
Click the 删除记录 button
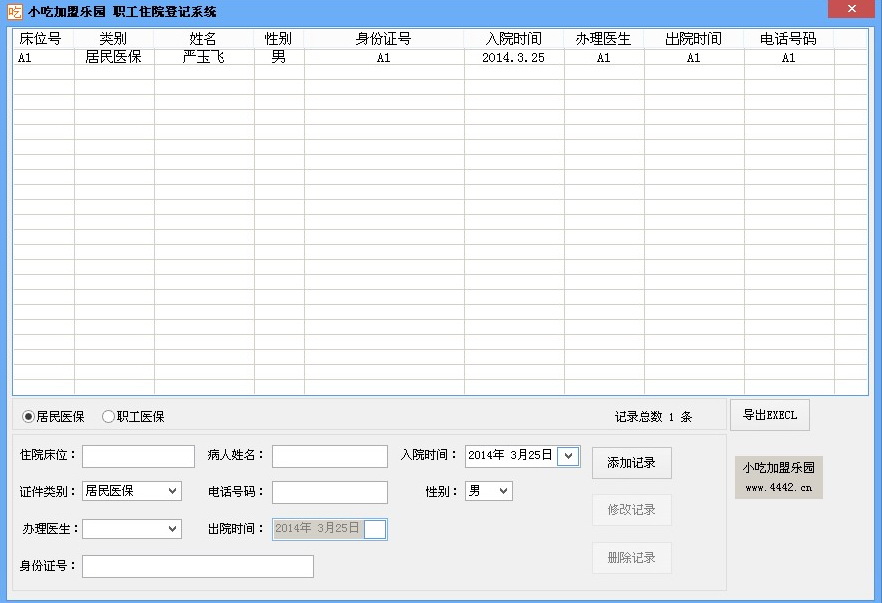pos(632,557)
